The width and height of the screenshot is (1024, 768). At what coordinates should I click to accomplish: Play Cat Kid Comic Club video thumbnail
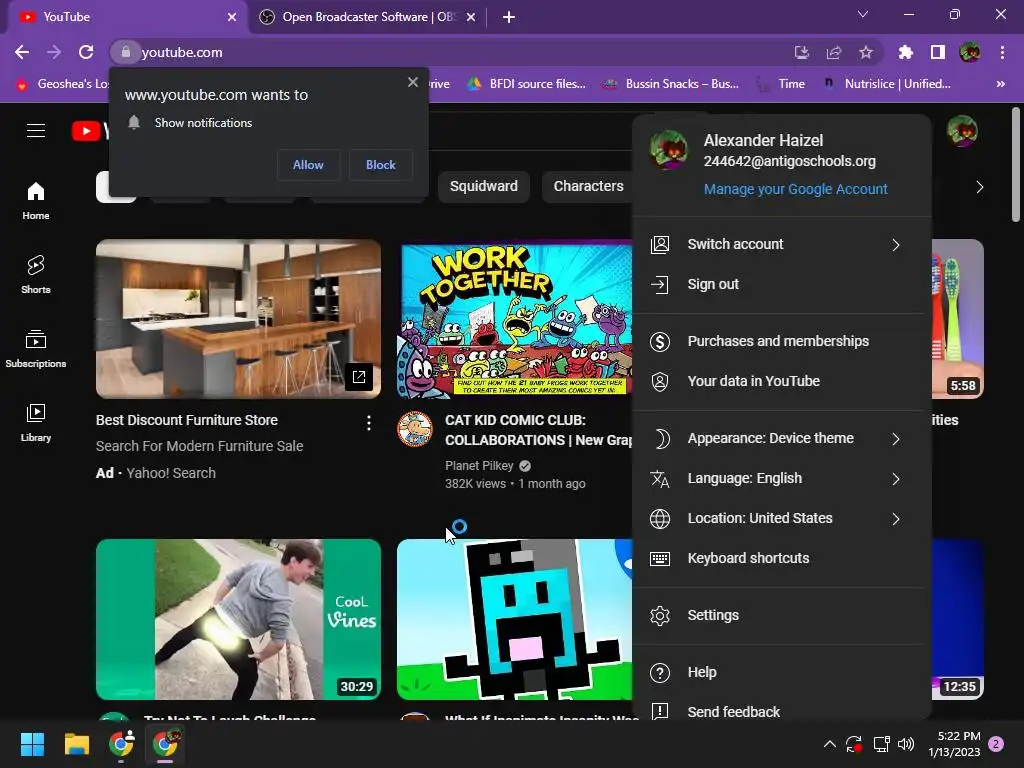click(x=515, y=319)
